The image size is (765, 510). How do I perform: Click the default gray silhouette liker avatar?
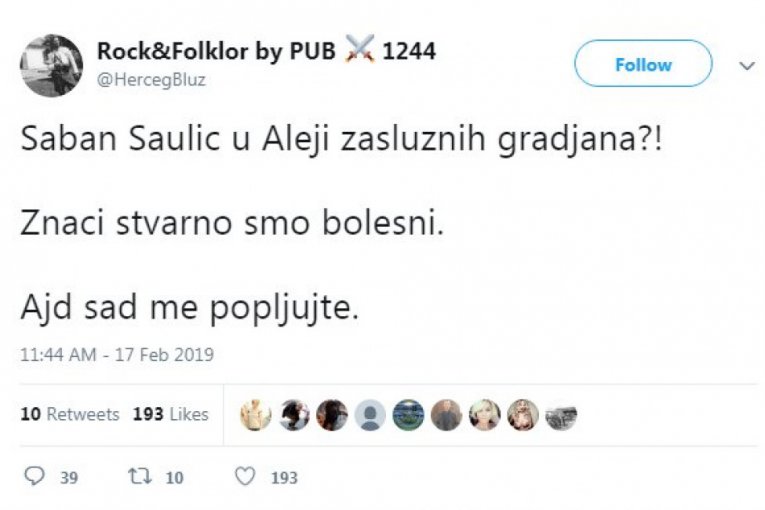[370, 414]
